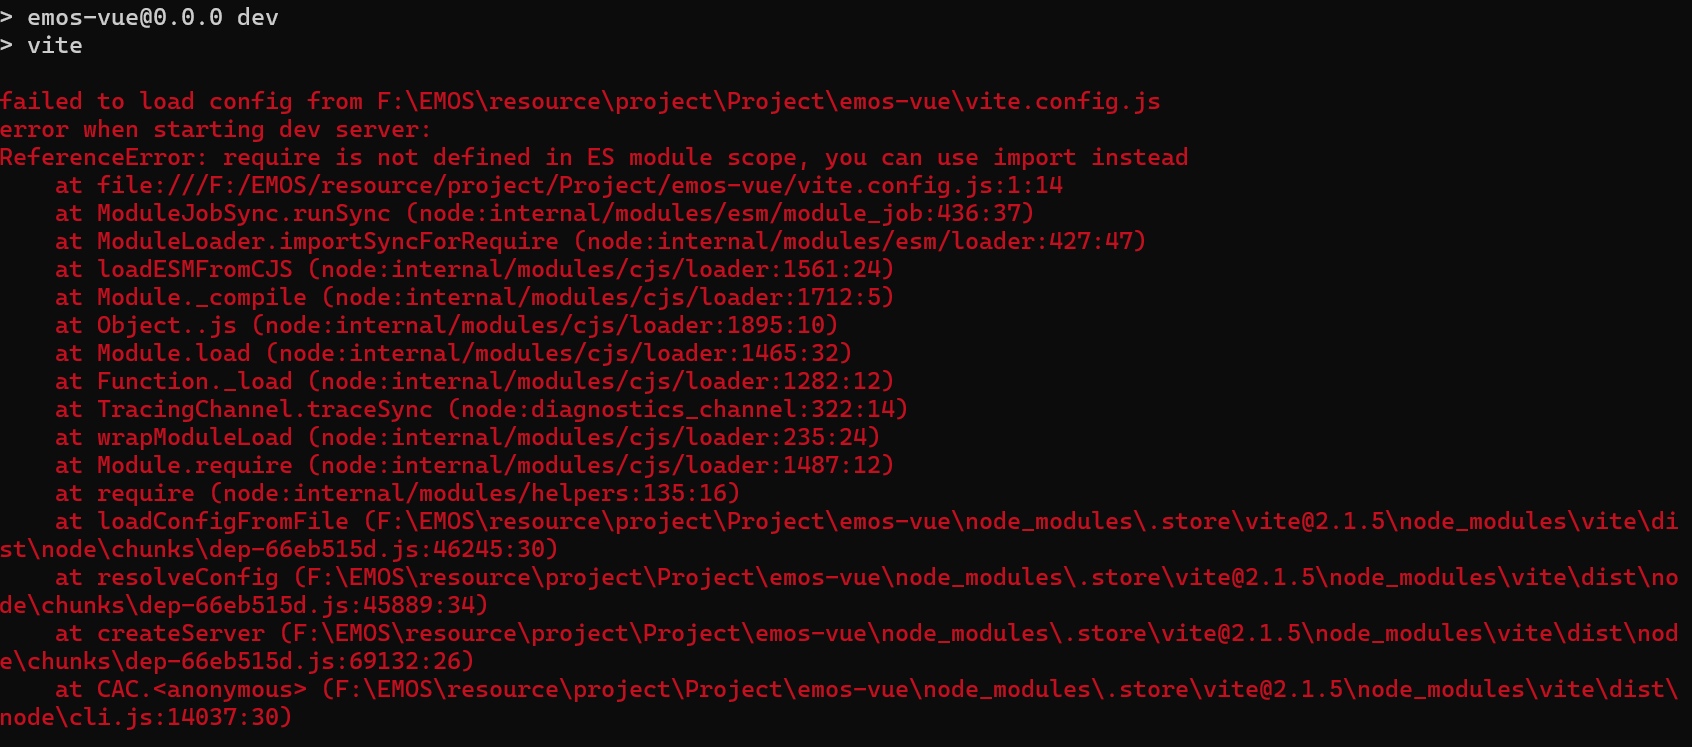Click the "error when starting dev server:" text
This screenshot has width=1692, height=747.
pyautogui.click(x=215, y=129)
